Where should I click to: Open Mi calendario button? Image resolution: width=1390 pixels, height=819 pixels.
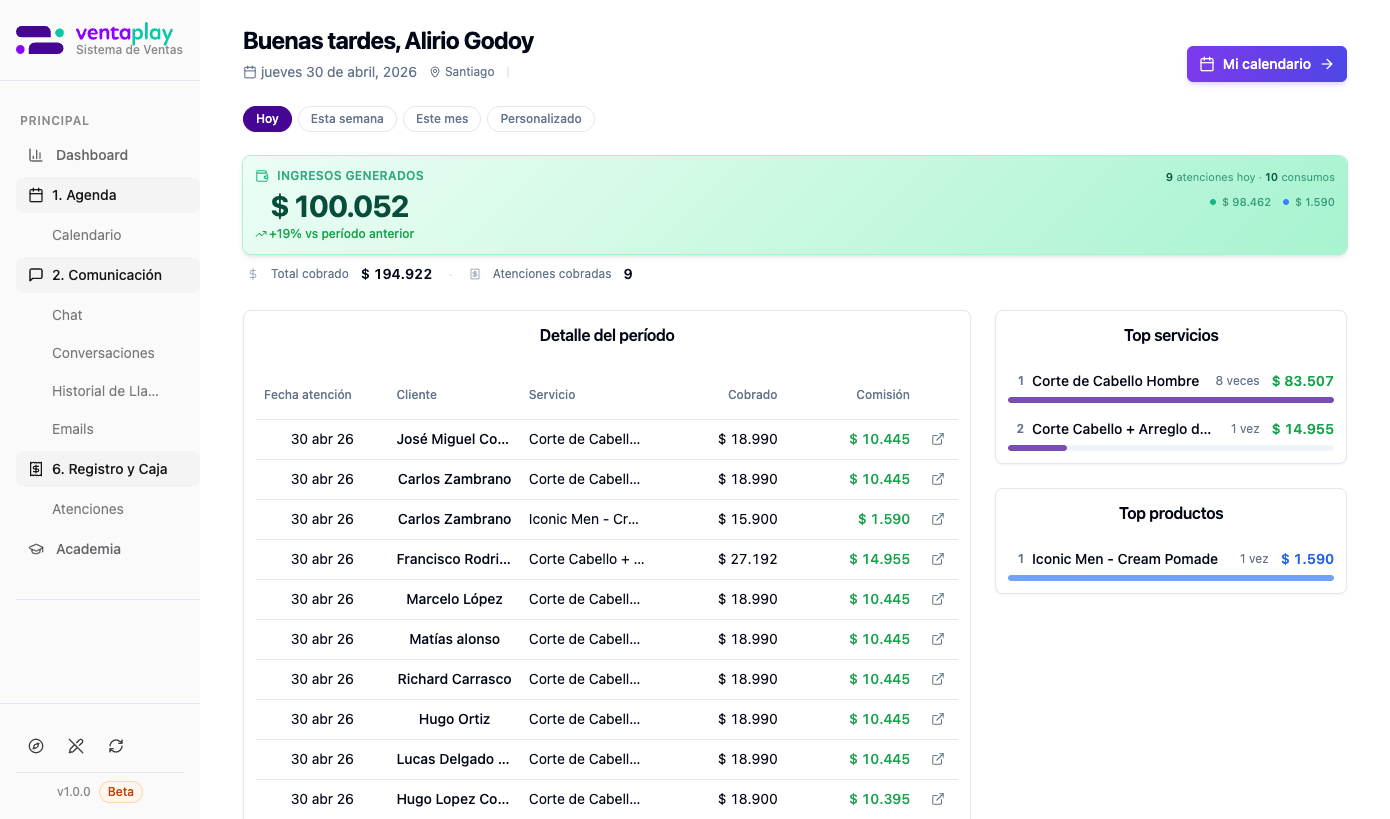click(1267, 64)
